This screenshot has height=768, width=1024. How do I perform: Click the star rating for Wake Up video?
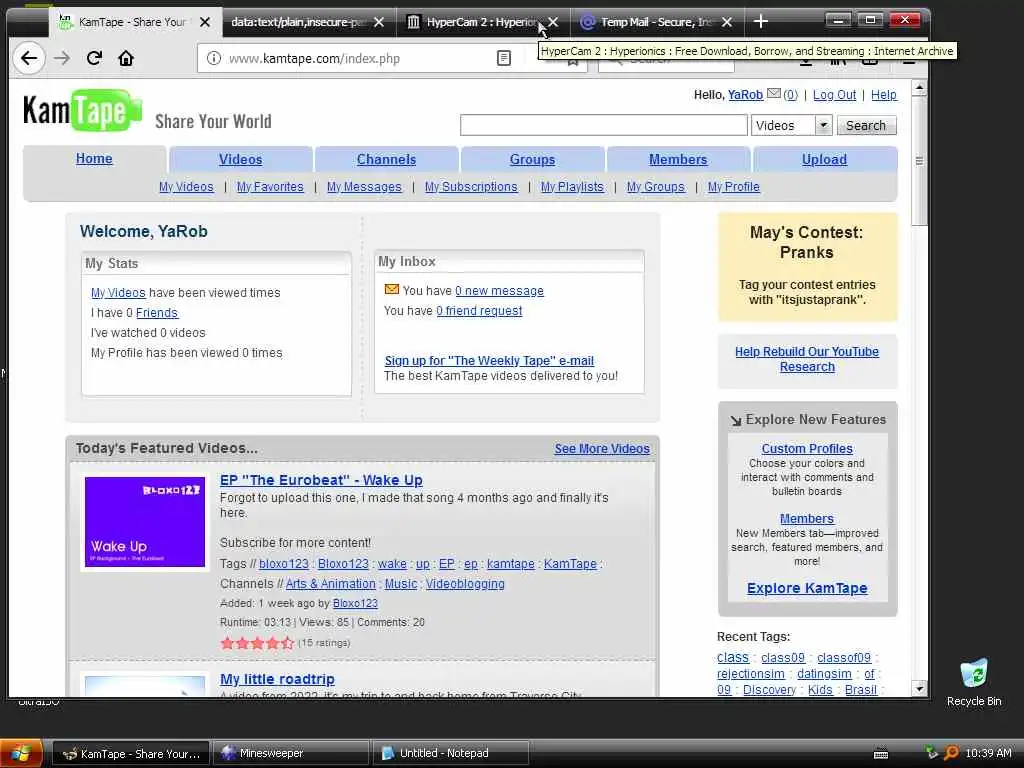257,643
